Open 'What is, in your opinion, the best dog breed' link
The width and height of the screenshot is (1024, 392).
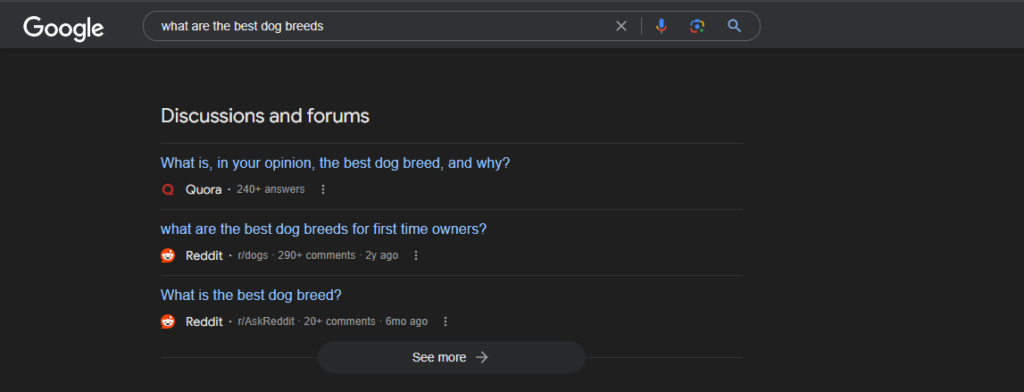click(335, 163)
